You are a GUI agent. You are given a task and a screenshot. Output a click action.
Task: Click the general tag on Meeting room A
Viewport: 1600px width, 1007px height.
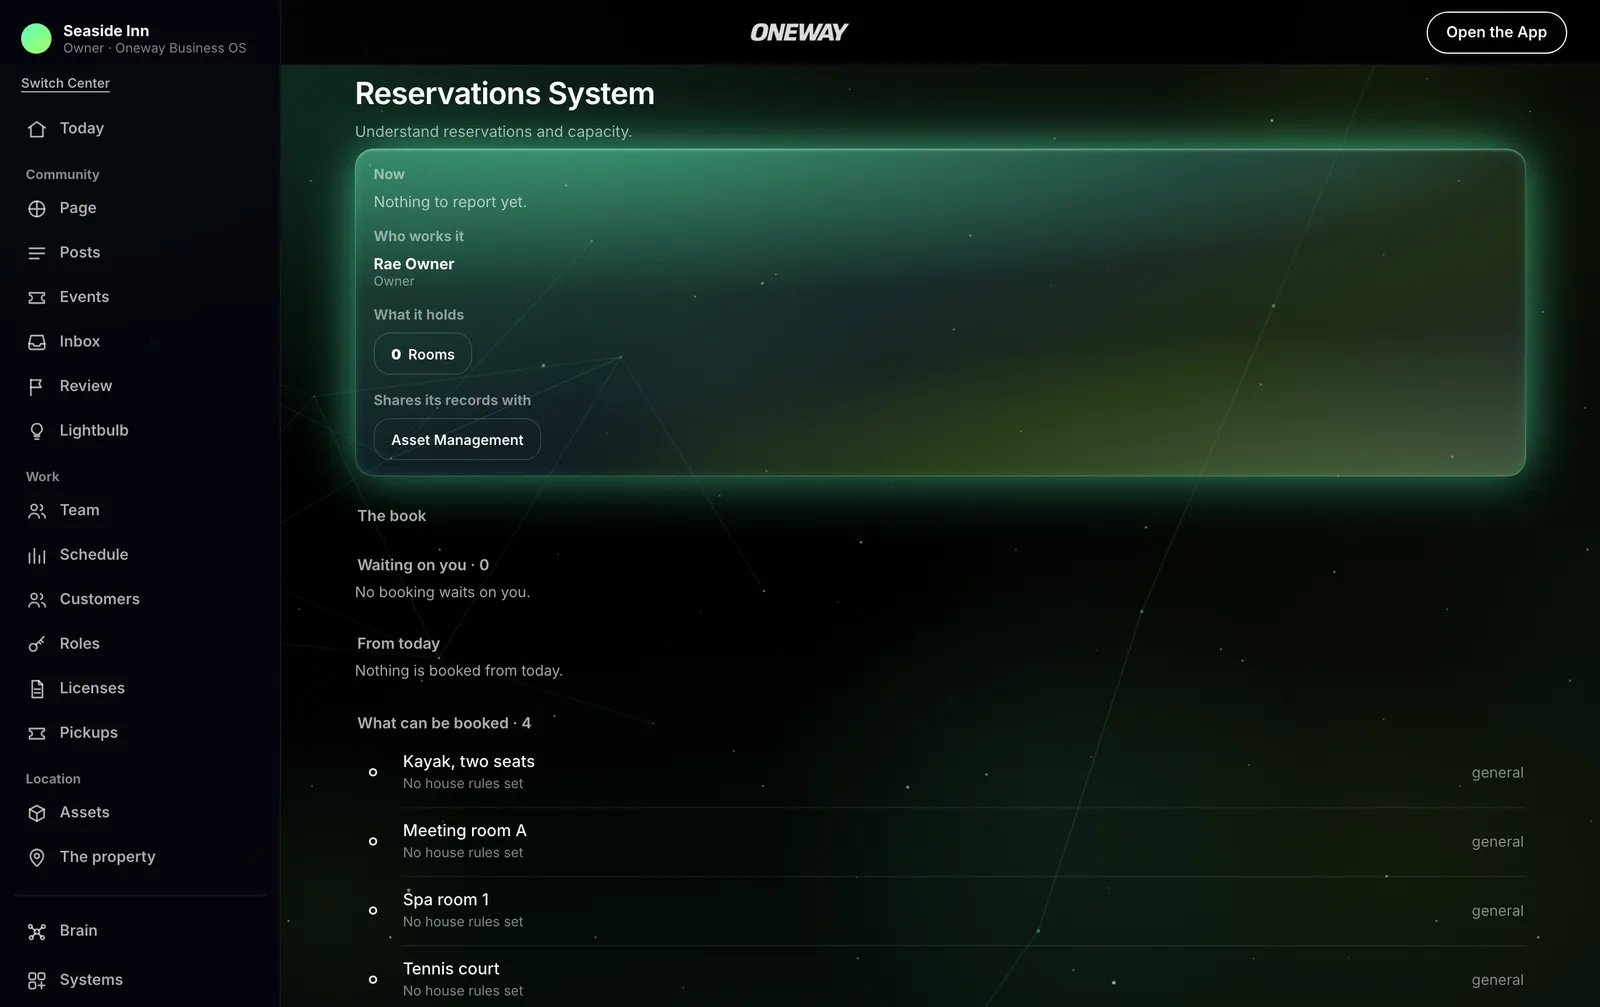(1497, 842)
